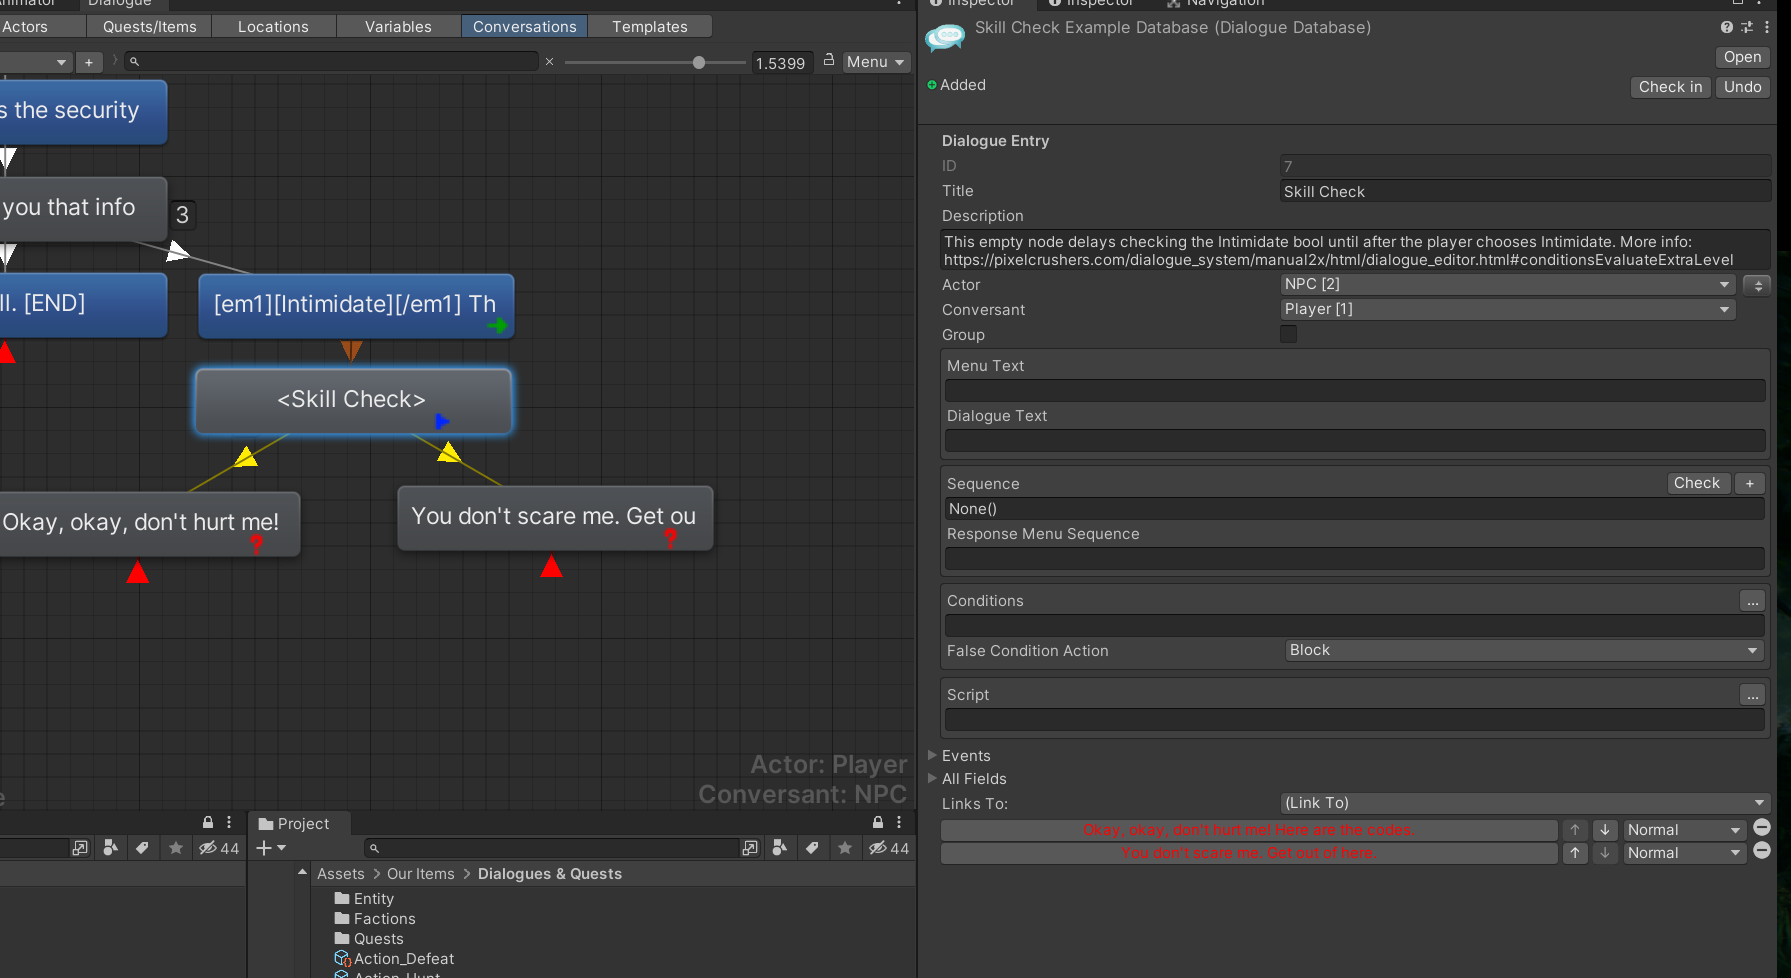This screenshot has height=978, width=1791.
Task: Add a new conversation with plus button
Action: [x=89, y=62]
